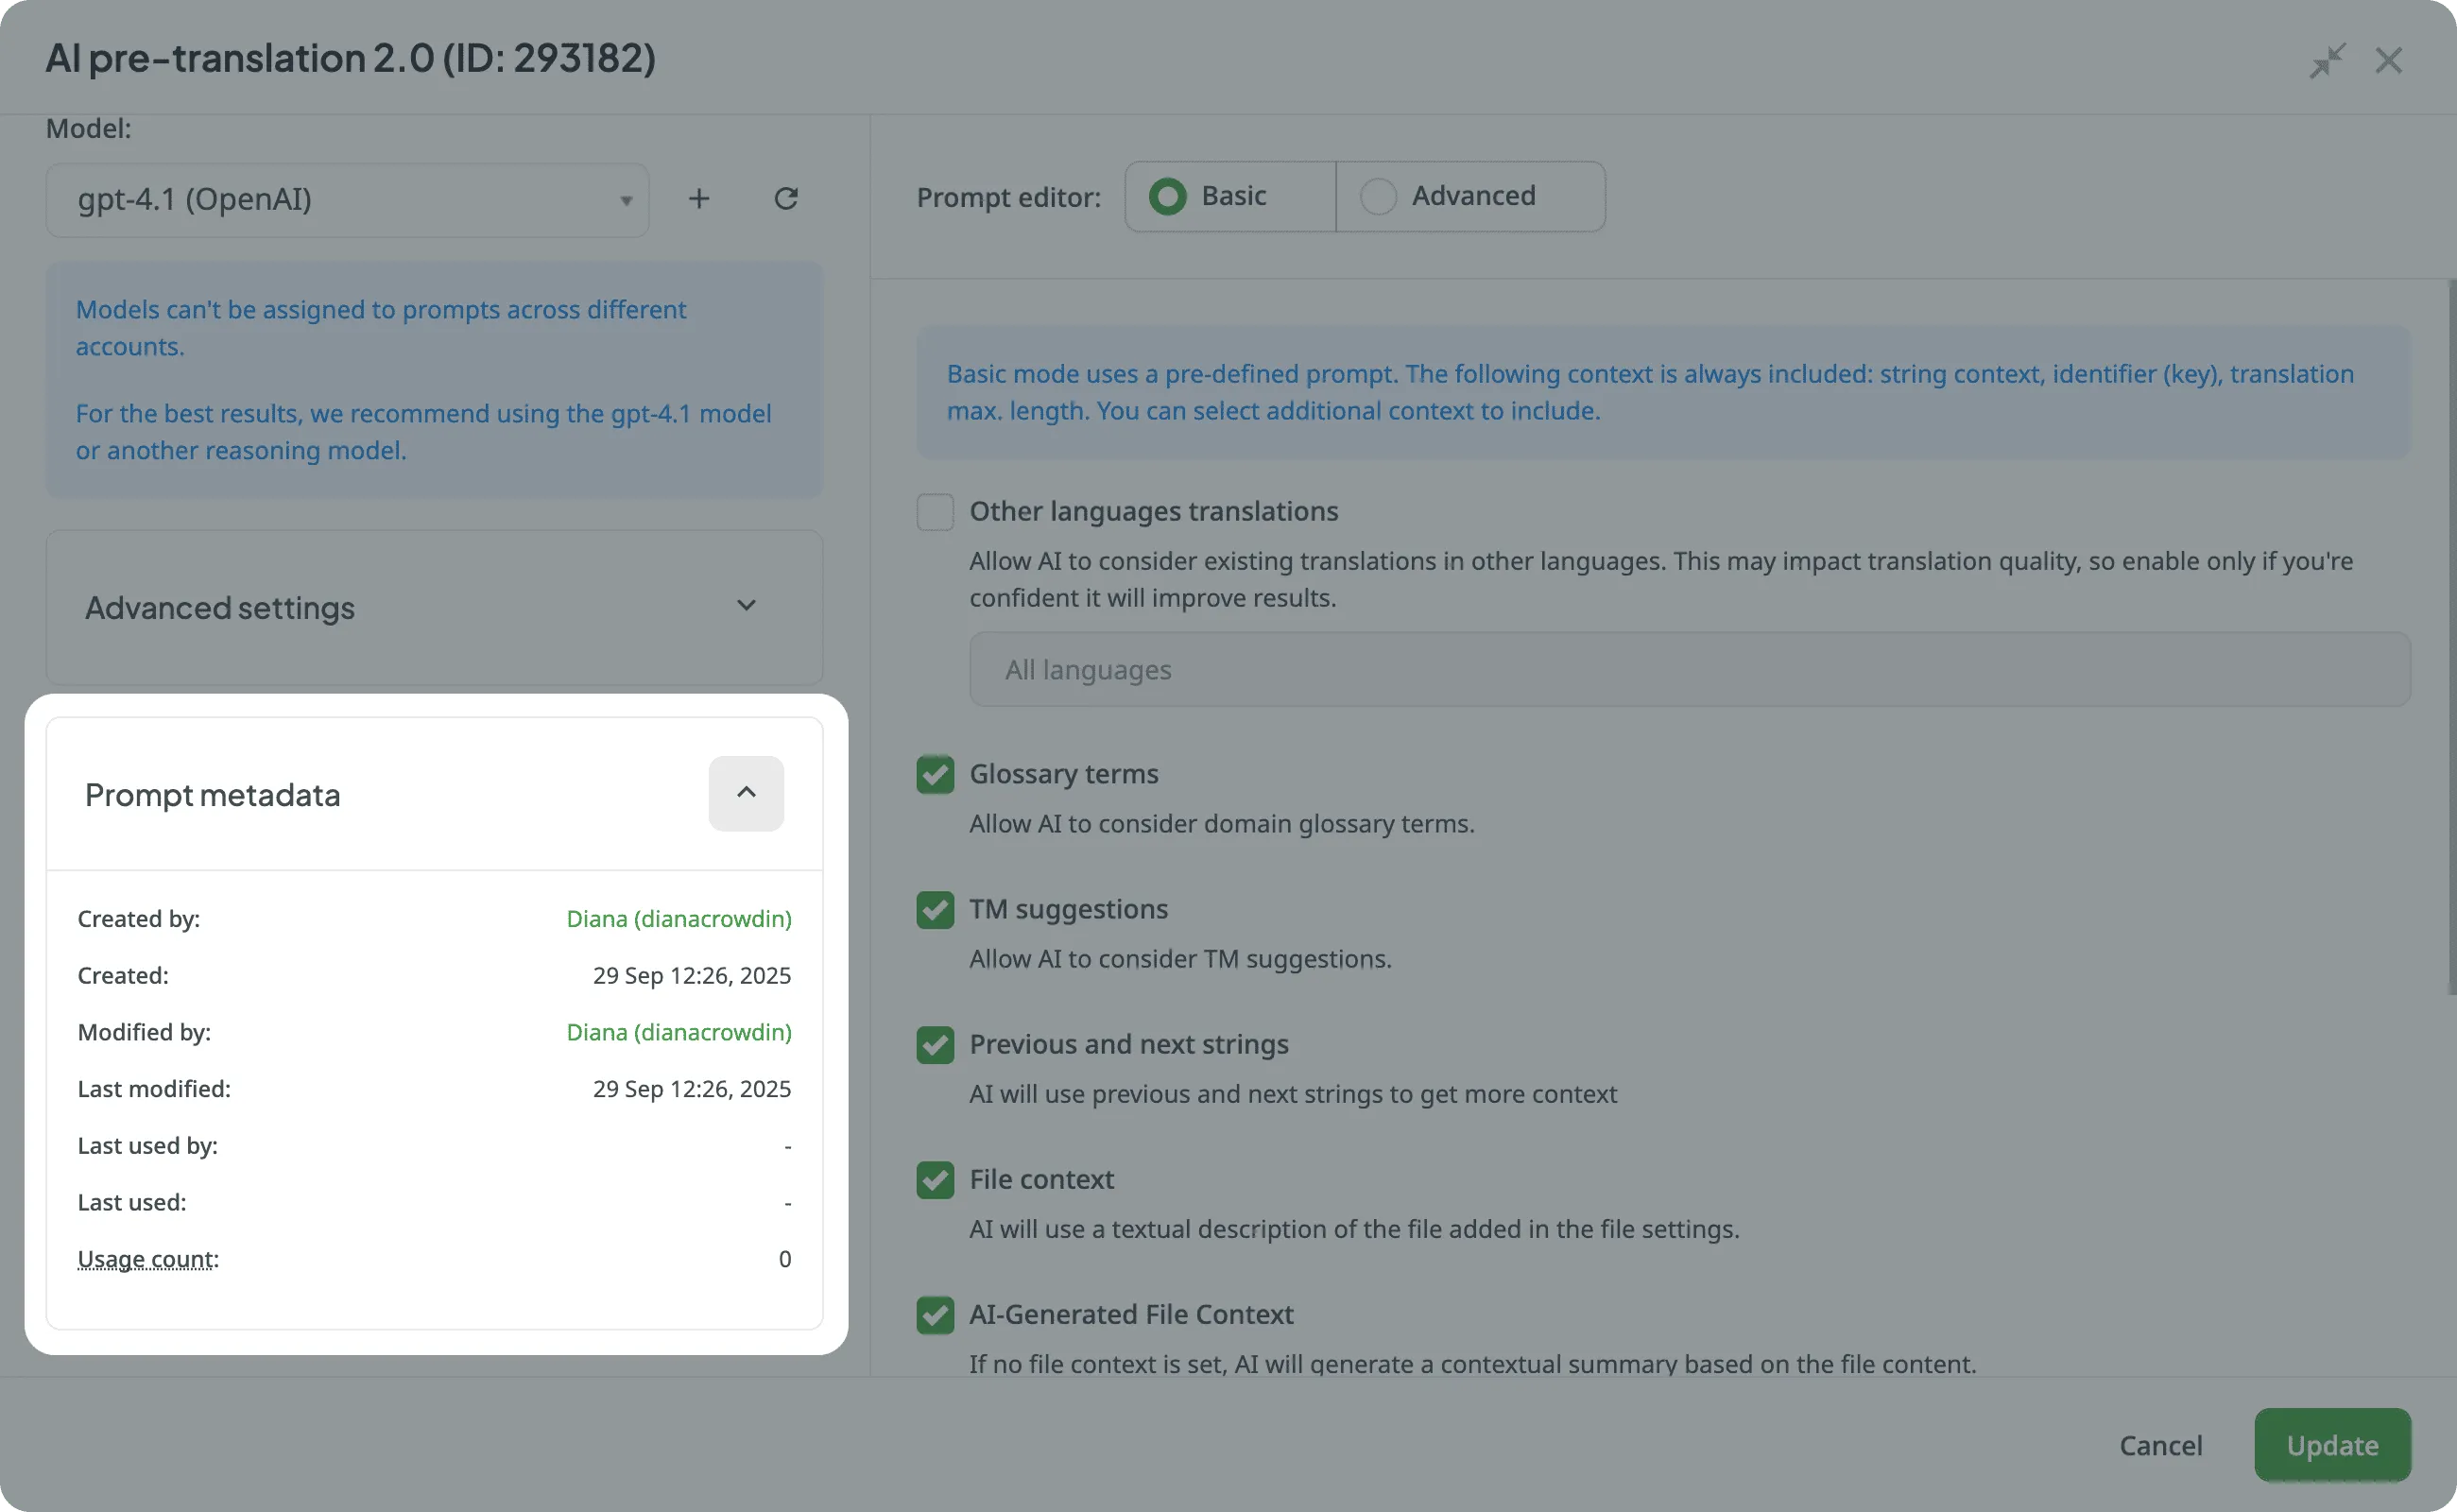Uncheck Glossary terms
Viewport: 2457px width, 1512px height.
(x=935, y=775)
